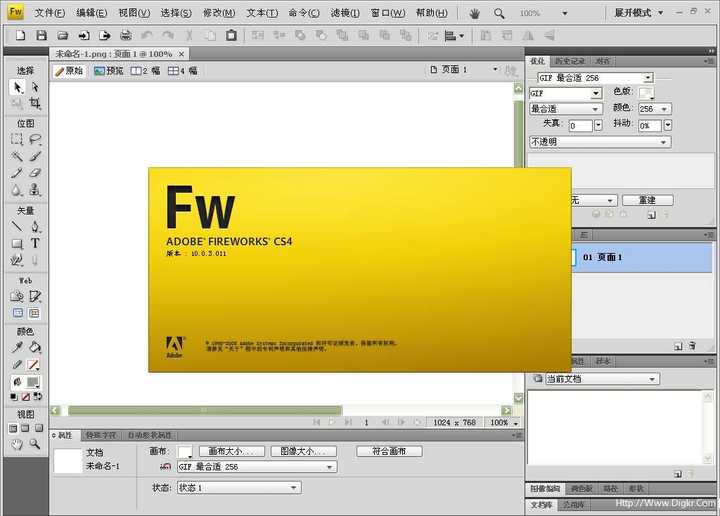The width and height of the screenshot is (720, 516).
Task: Open the 滤镜(I) menu
Action: click(345, 13)
